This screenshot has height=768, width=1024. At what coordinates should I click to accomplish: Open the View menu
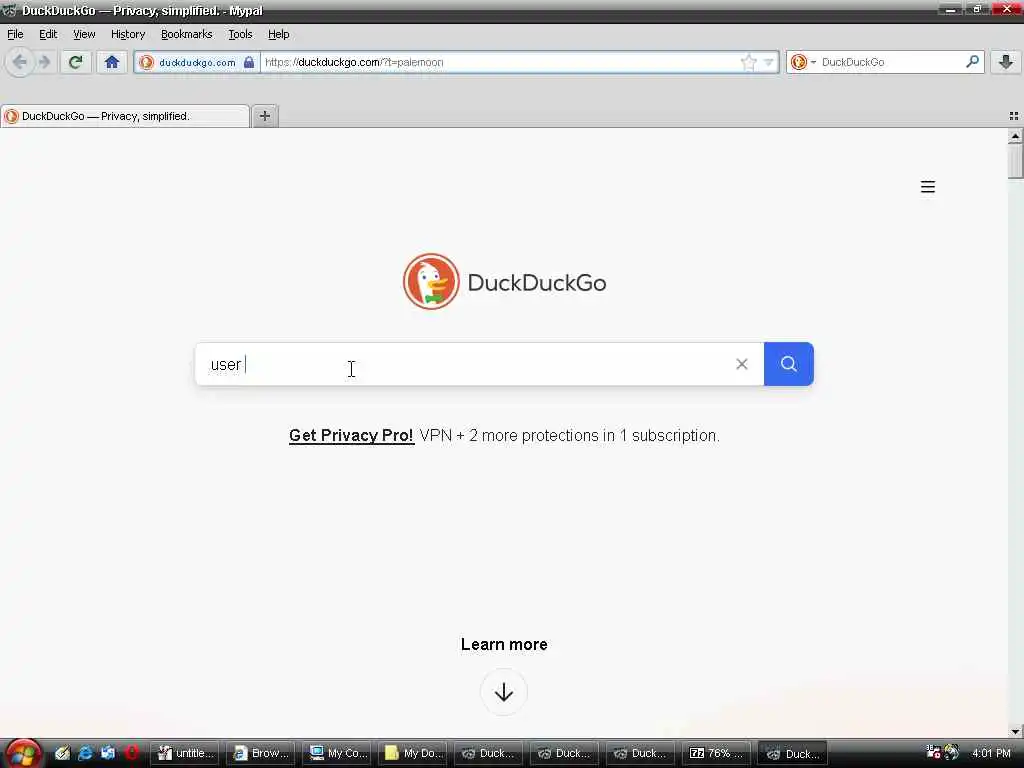(84, 34)
